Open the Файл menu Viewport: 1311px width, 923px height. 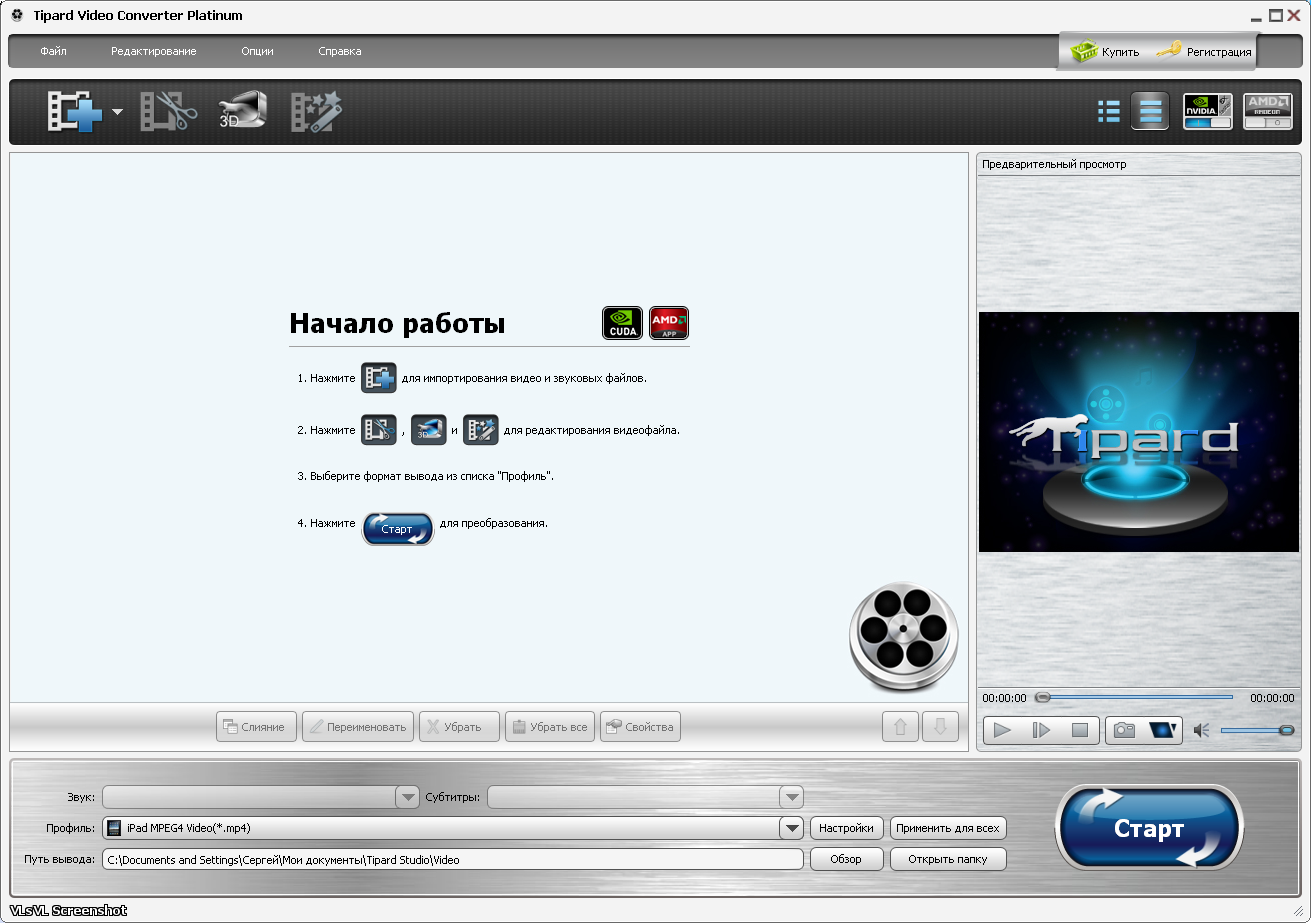tap(54, 51)
